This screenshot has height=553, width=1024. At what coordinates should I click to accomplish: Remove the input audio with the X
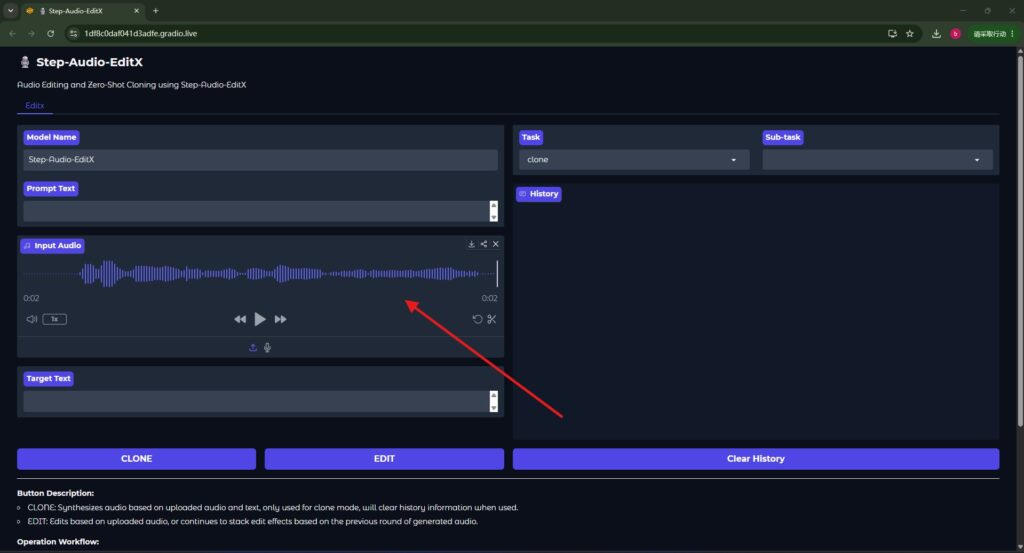[x=496, y=244]
